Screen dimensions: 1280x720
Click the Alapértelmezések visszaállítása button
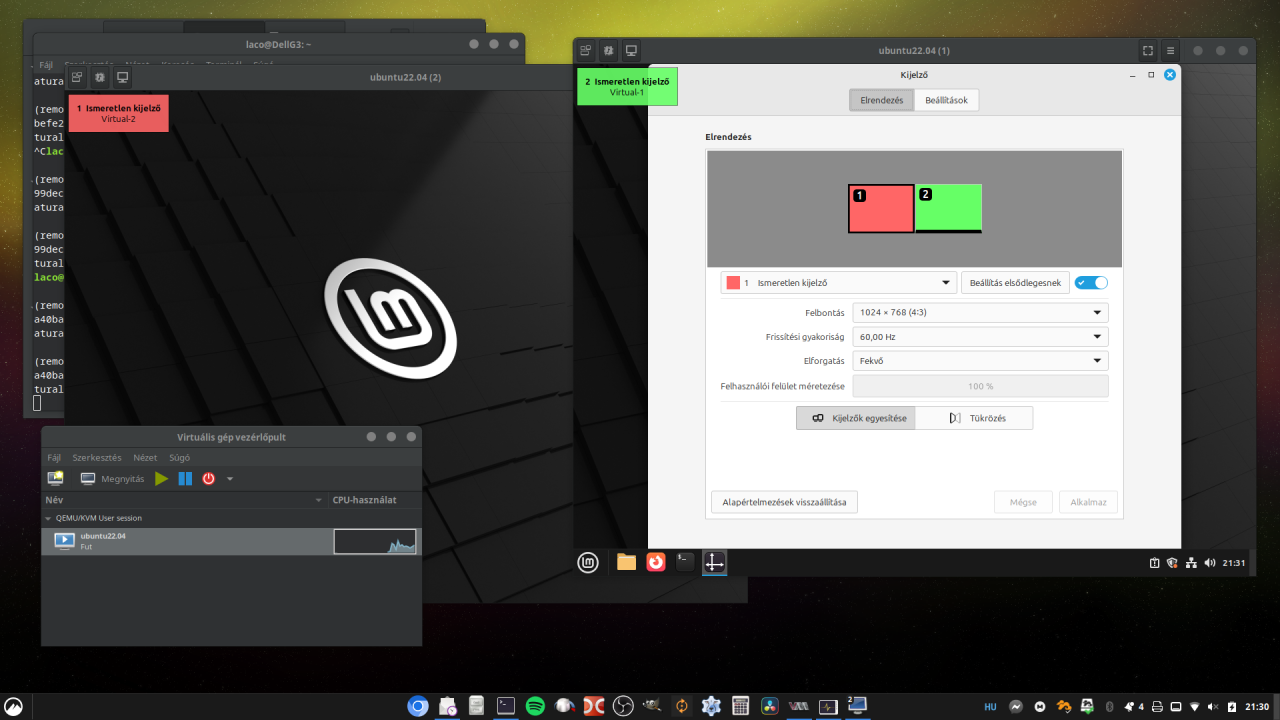coord(784,502)
